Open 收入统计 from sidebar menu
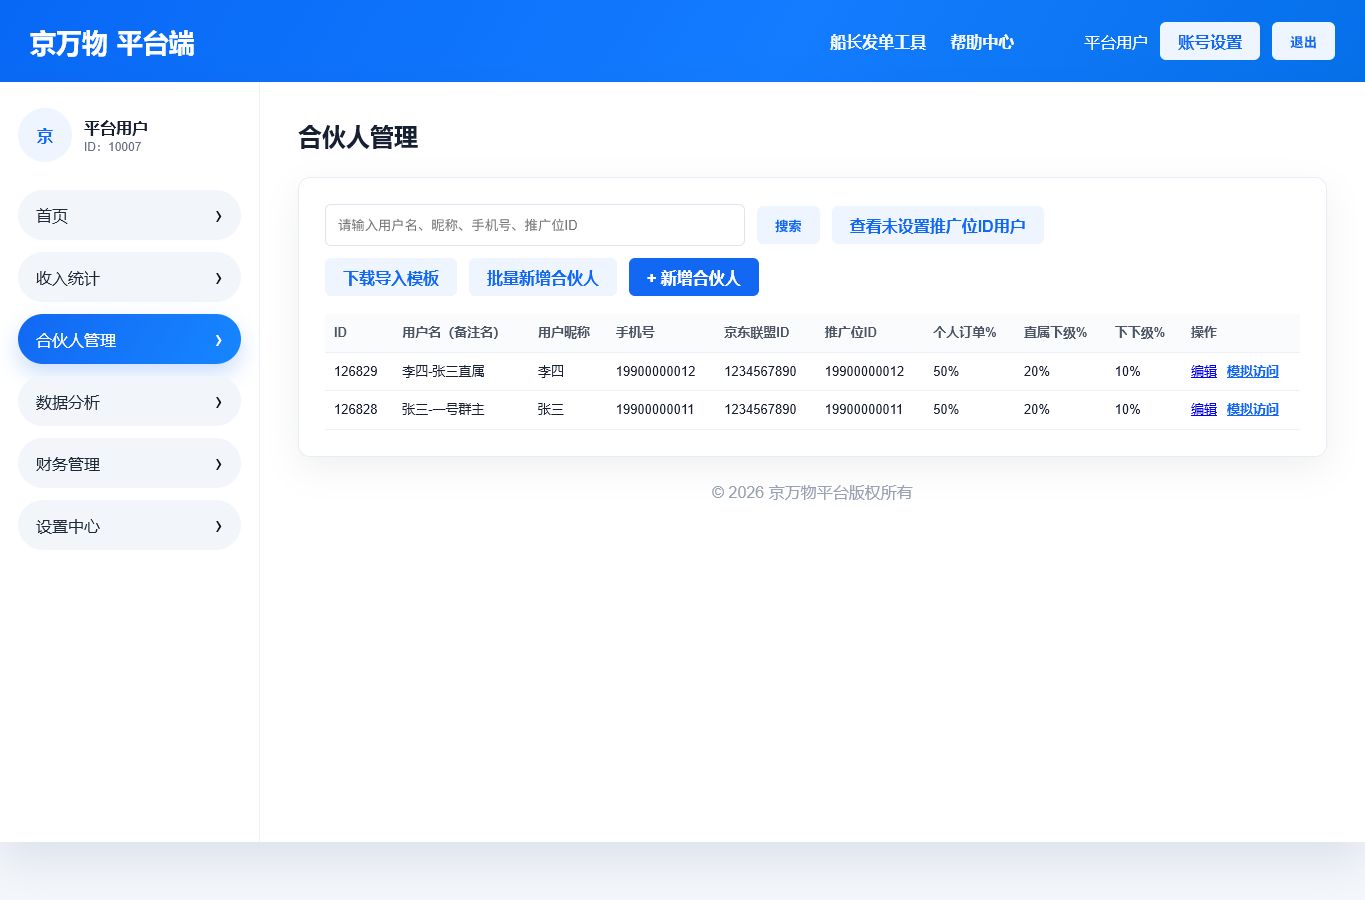This screenshot has width=1365, height=900. (x=129, y=277)
